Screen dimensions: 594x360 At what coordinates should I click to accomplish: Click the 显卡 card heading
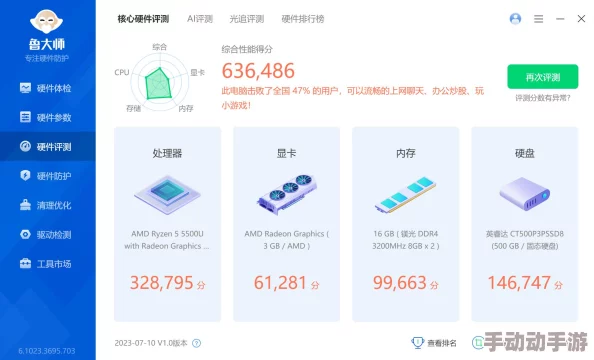click(286, 153)
